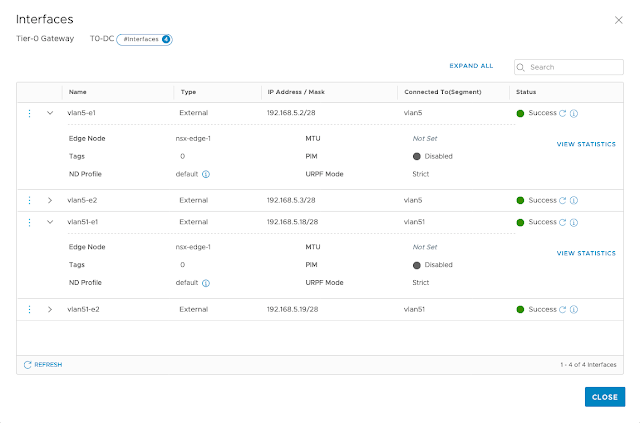The image size is (640, 423).
Task: Open View Statistics for vlan5-e1
Action: pyautogui.click(x=586, y=144)
